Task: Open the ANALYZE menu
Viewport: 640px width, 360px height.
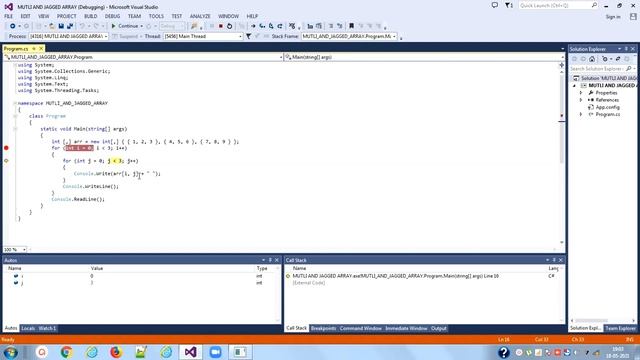Action: (200, 16)
